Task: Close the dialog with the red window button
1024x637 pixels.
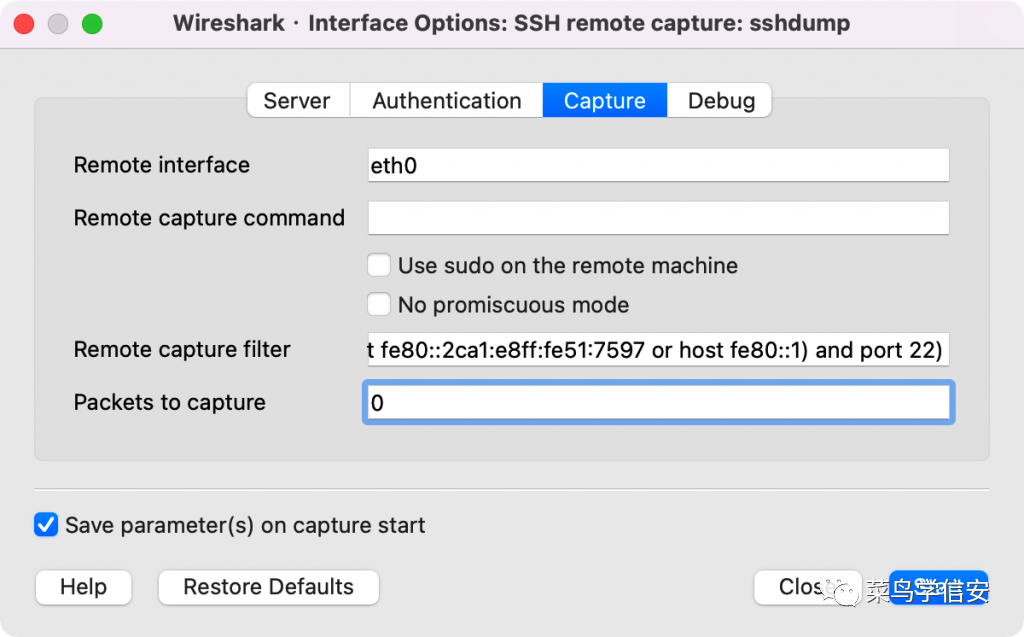Action: click(24, 24)
